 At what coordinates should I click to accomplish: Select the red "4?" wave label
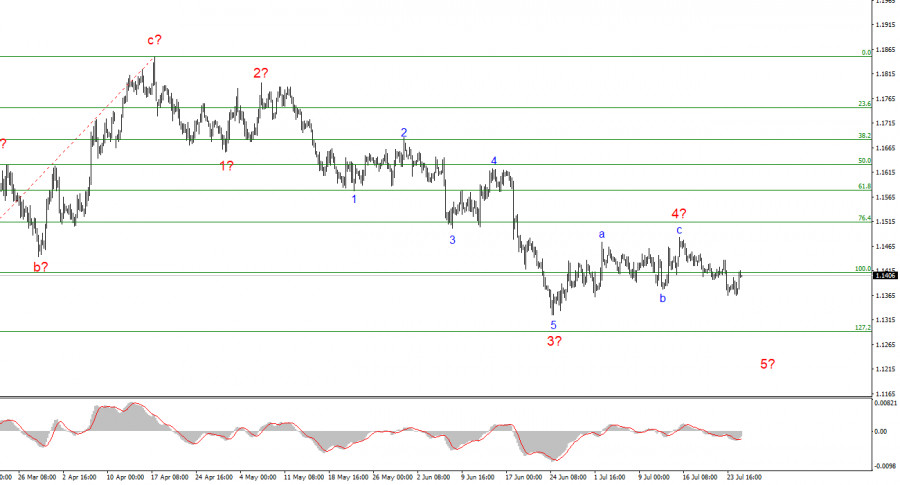click(x=678, y=214)
